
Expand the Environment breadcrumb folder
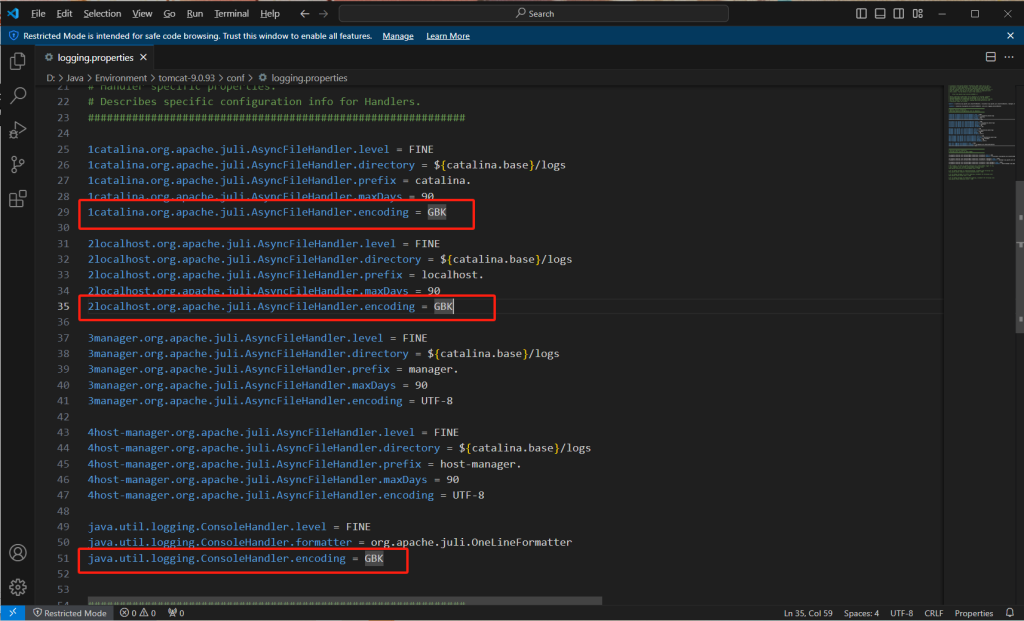(x=121, y=78)
